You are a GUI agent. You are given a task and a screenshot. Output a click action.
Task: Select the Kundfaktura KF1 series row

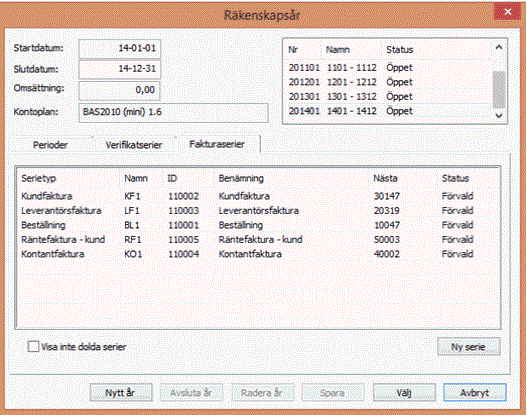[257, 196]
